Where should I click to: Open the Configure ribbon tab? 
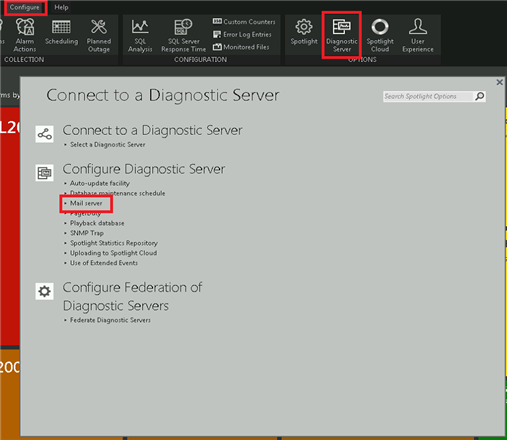click(x=24, y=7)
